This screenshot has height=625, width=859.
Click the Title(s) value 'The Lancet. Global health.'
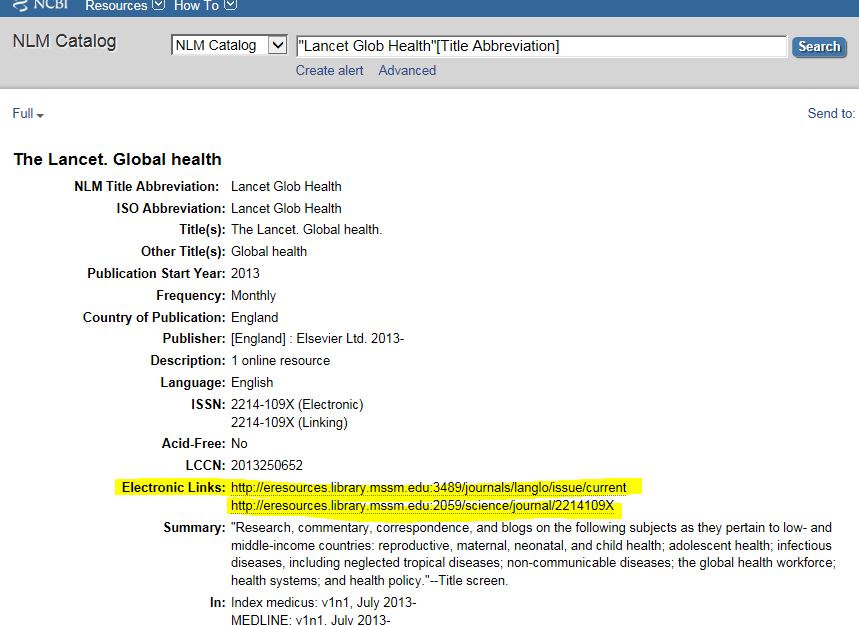click(306, 230)
